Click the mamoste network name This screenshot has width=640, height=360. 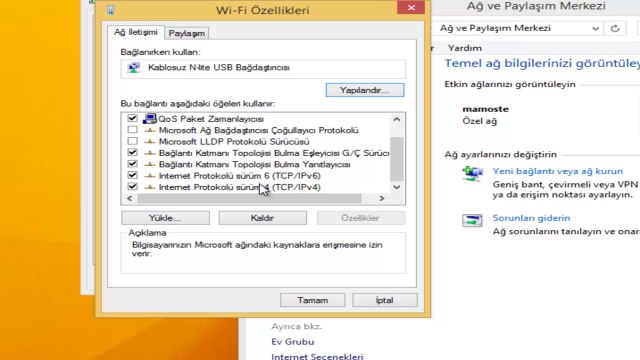(485, 109)
